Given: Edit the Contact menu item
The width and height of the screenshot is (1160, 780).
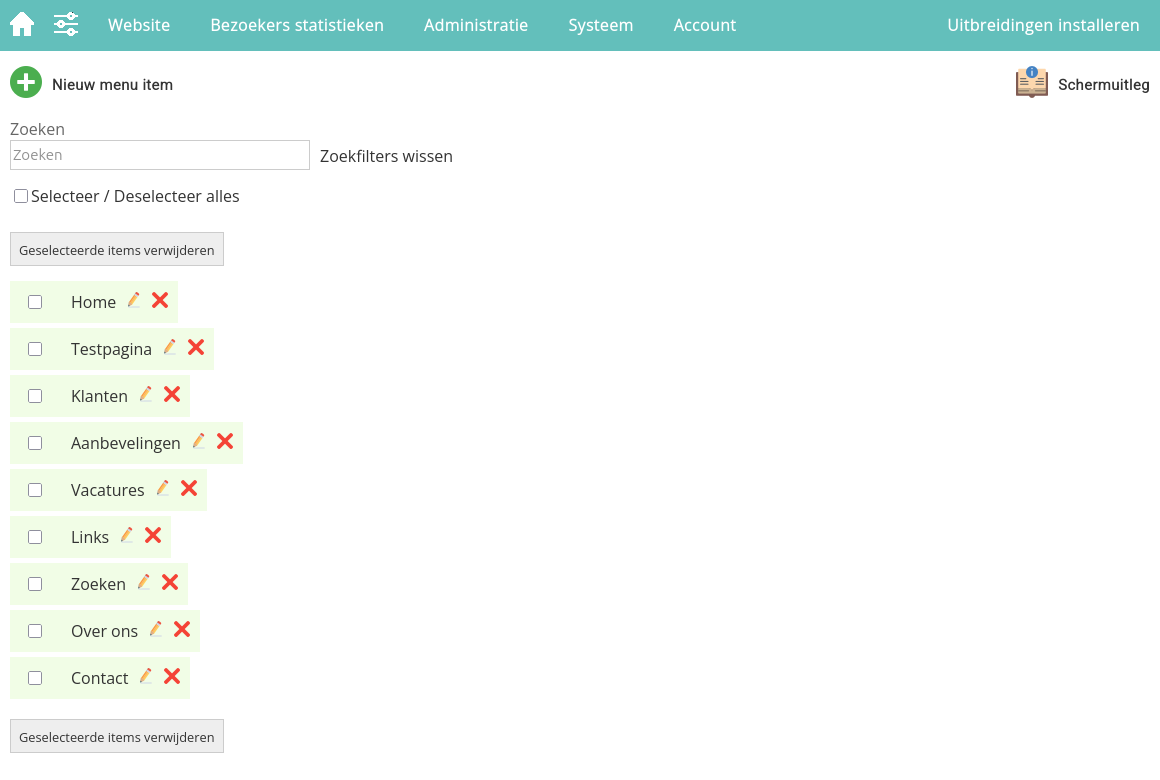Looking at the screenshot, I should (x=146, y=676).
